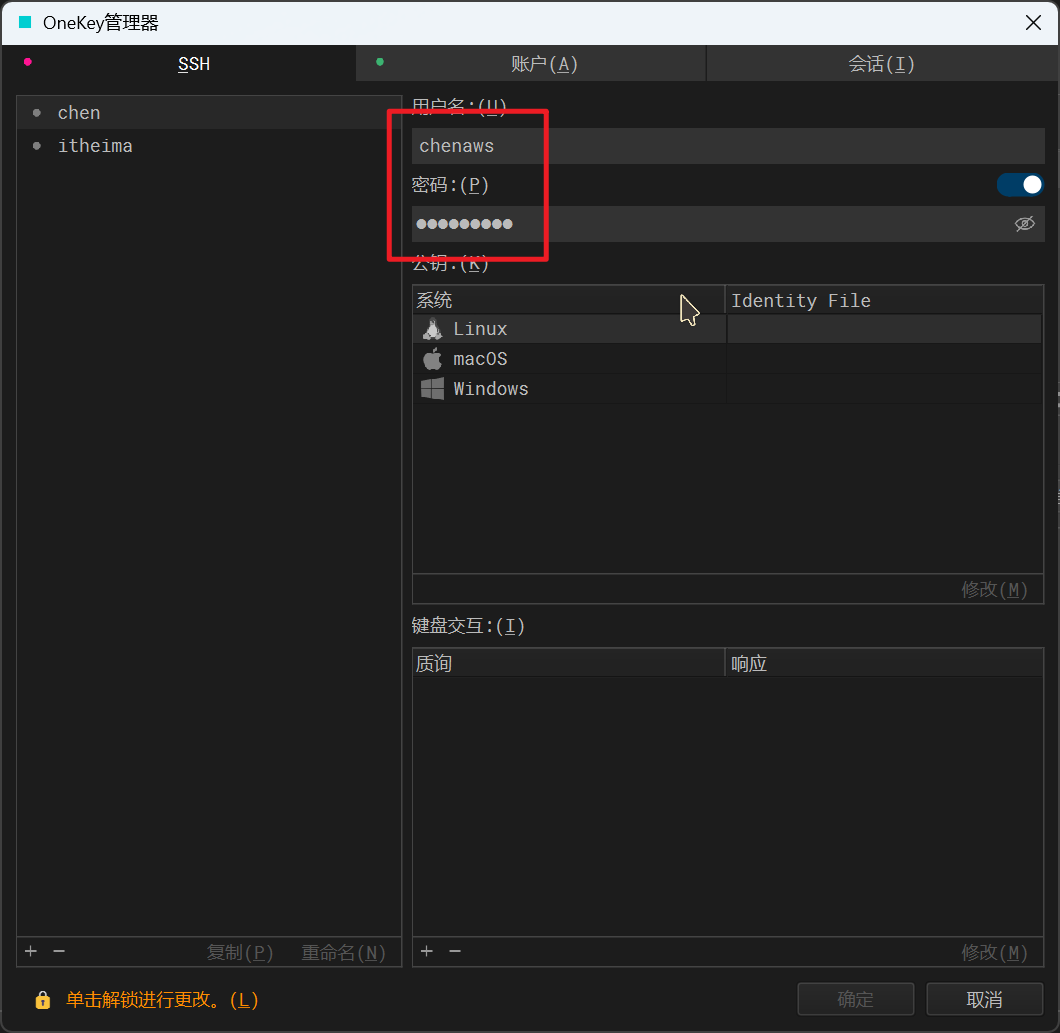Close the OneKey管理器 window
Screen dimensions: 1060x1033
[x=1033, y=23]
